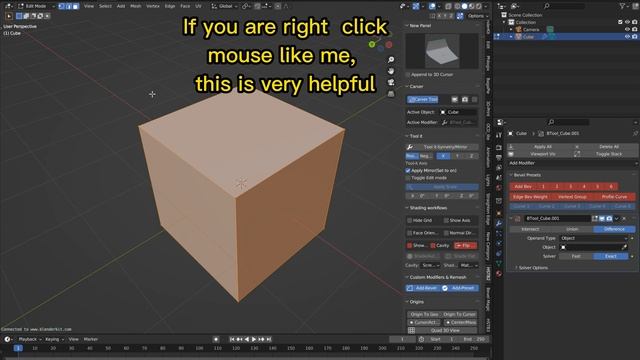The width and height of the screenshot is (640, 360).
Task: Click the viewport pan hand icon
Action: pos(391,71)
